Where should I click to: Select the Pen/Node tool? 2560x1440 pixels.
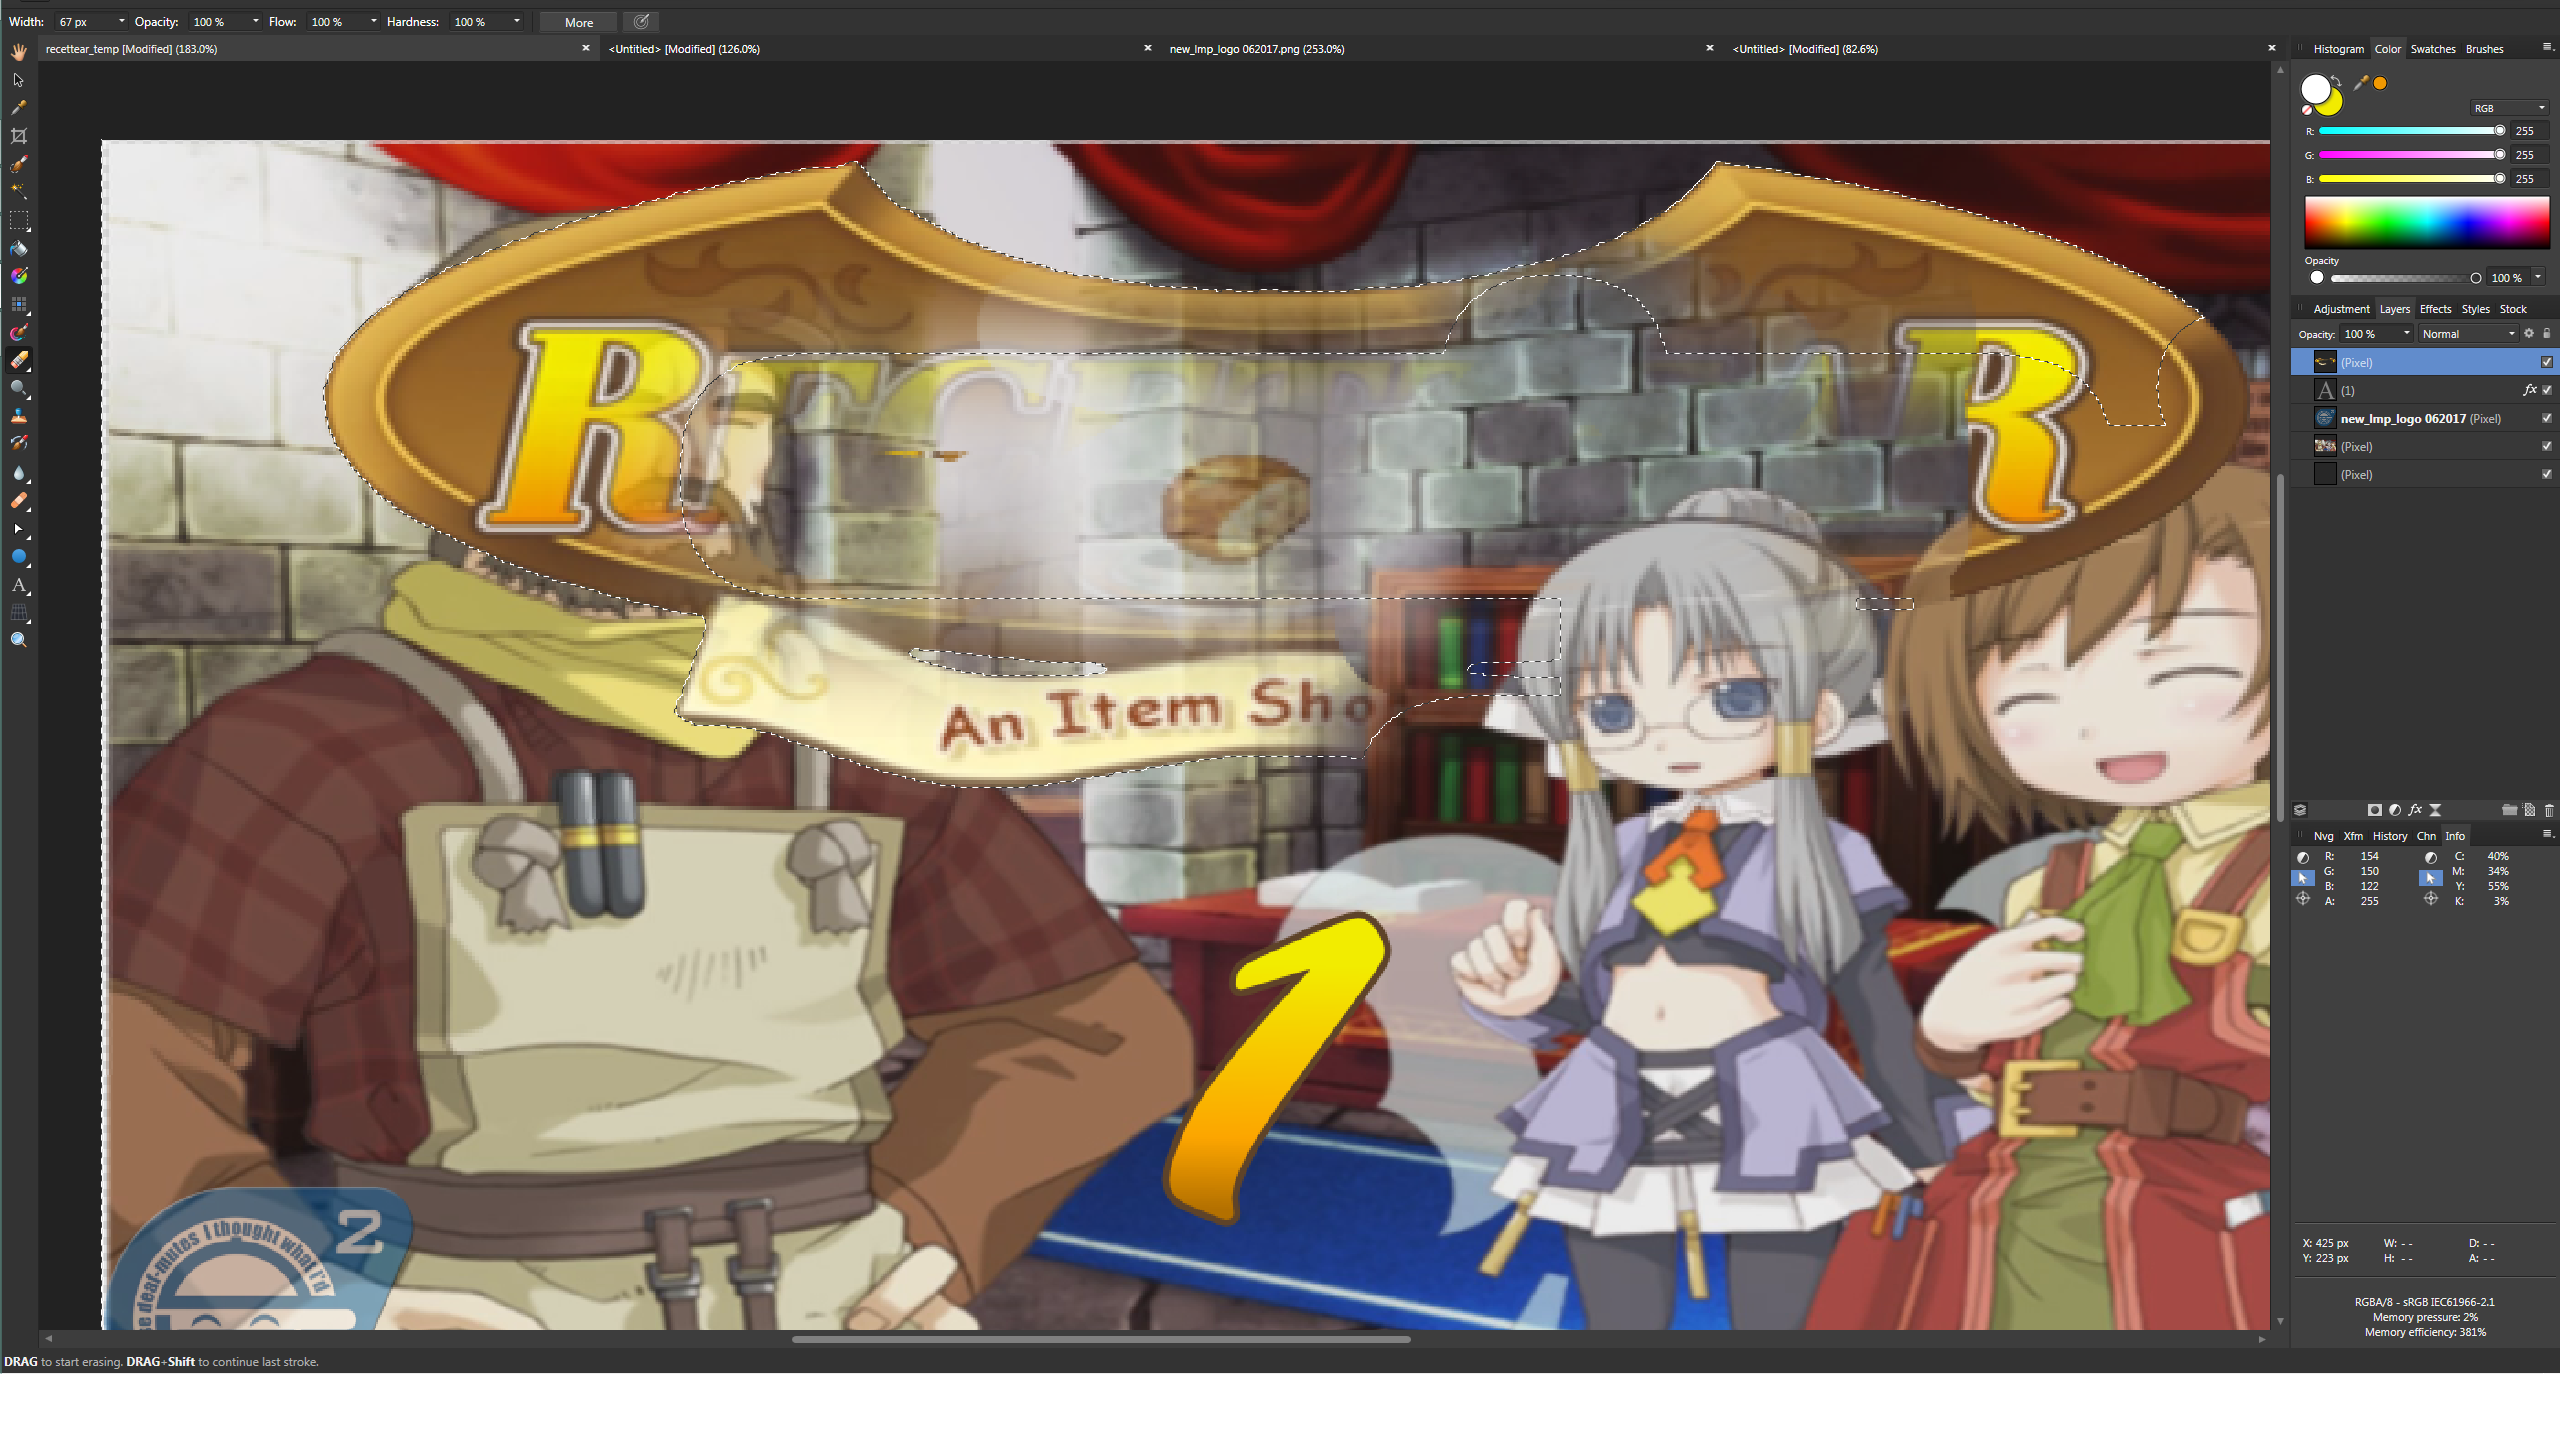[19, 529]
